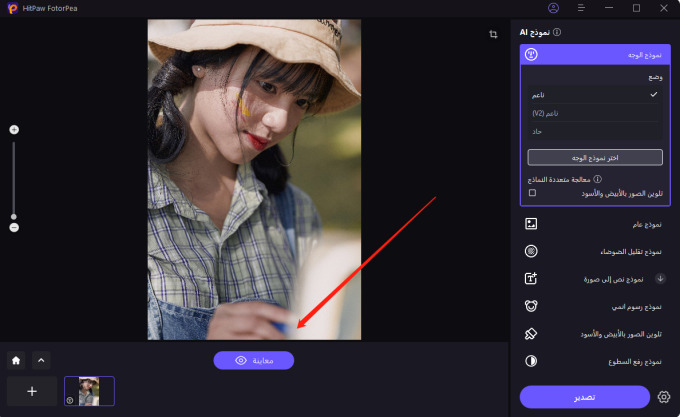Image resolution: width=680 pixels, height=417 pixels.
Task: Click the zoom in plus icon
Action: (x=14, y=130)
